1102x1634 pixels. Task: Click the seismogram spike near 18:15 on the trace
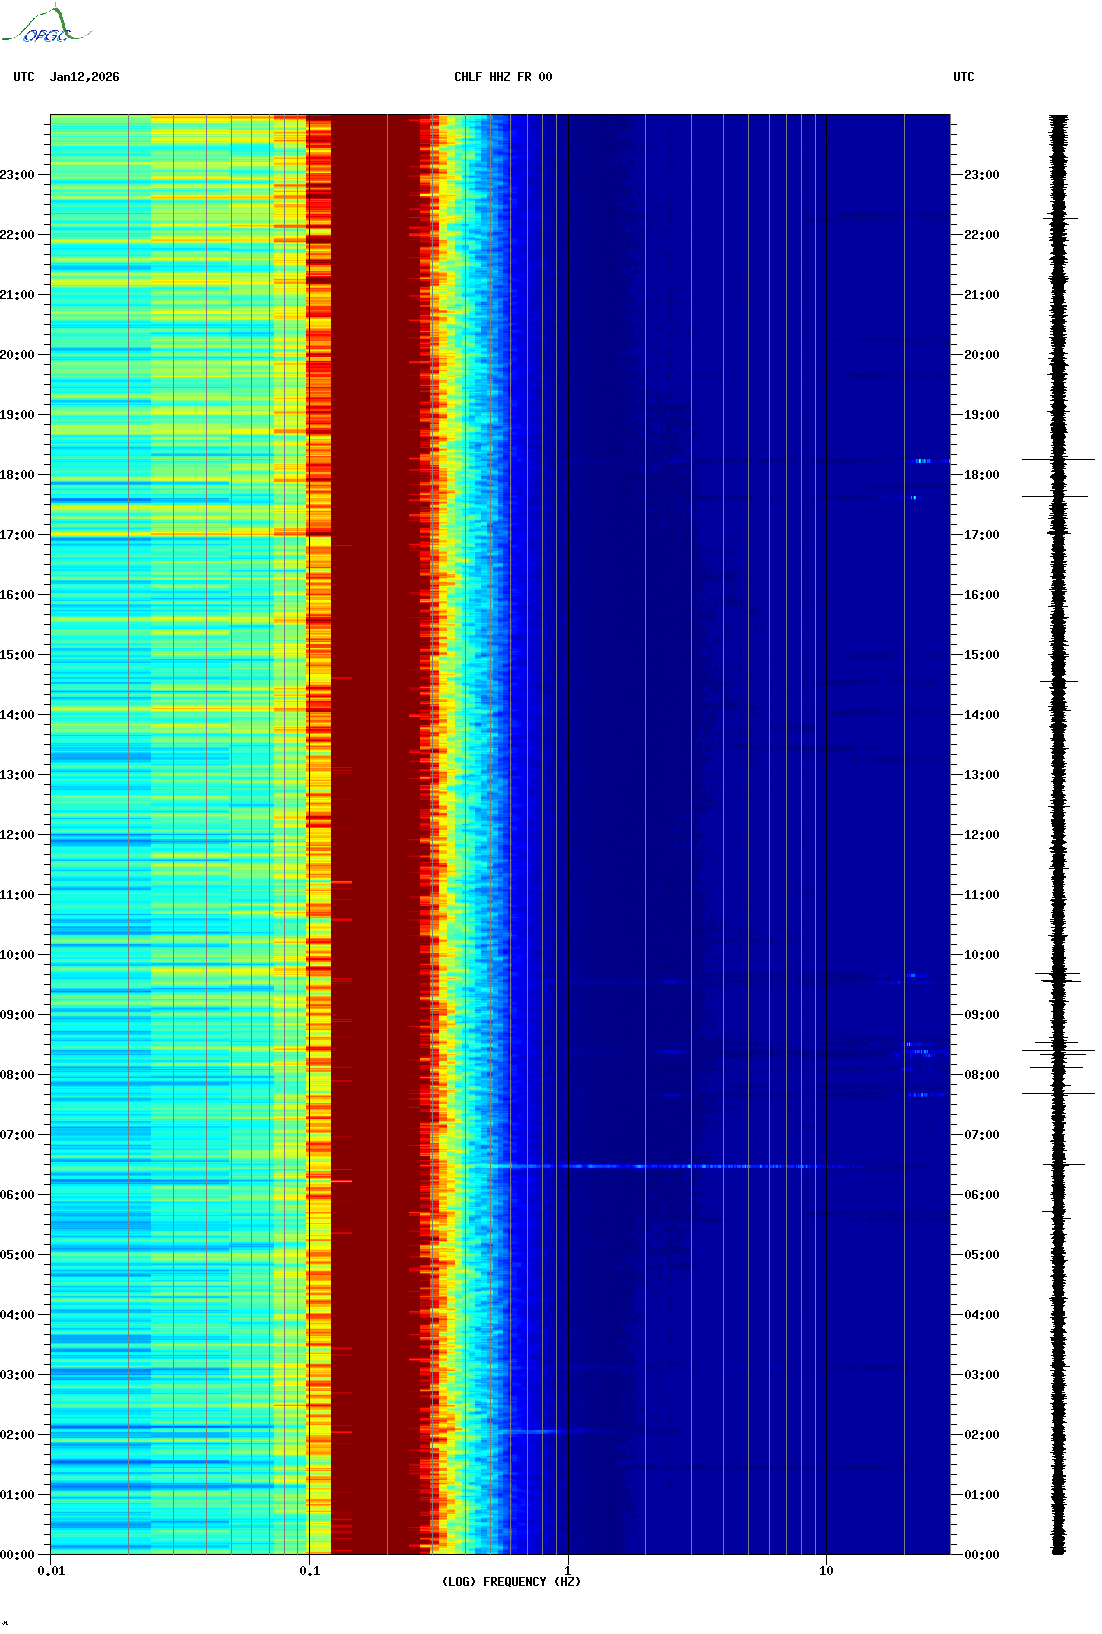tap(1058, 460)
